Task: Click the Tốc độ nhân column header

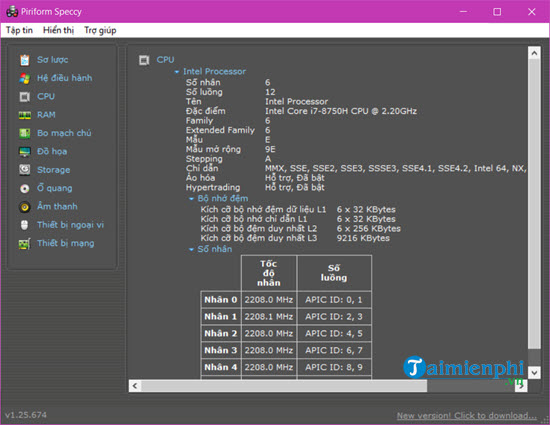Action: pos(269,273)
